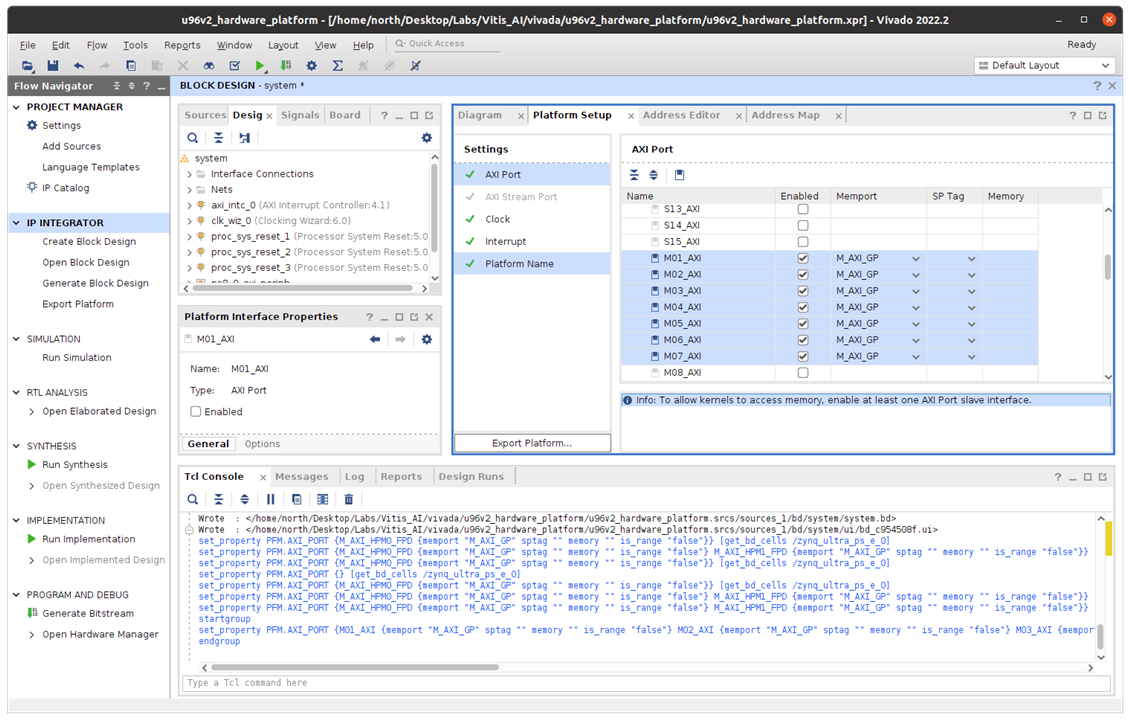Switch to the Messages tab

coord(301,476)
